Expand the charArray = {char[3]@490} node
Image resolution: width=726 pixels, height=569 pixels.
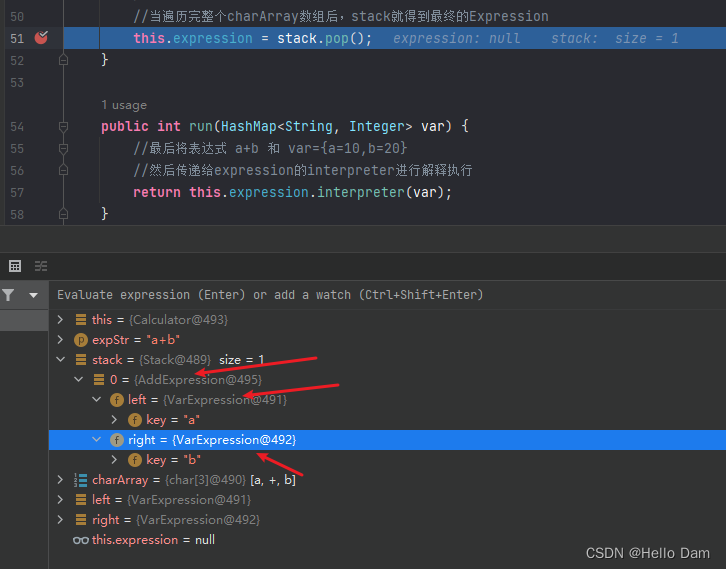[x=60, y=480]
